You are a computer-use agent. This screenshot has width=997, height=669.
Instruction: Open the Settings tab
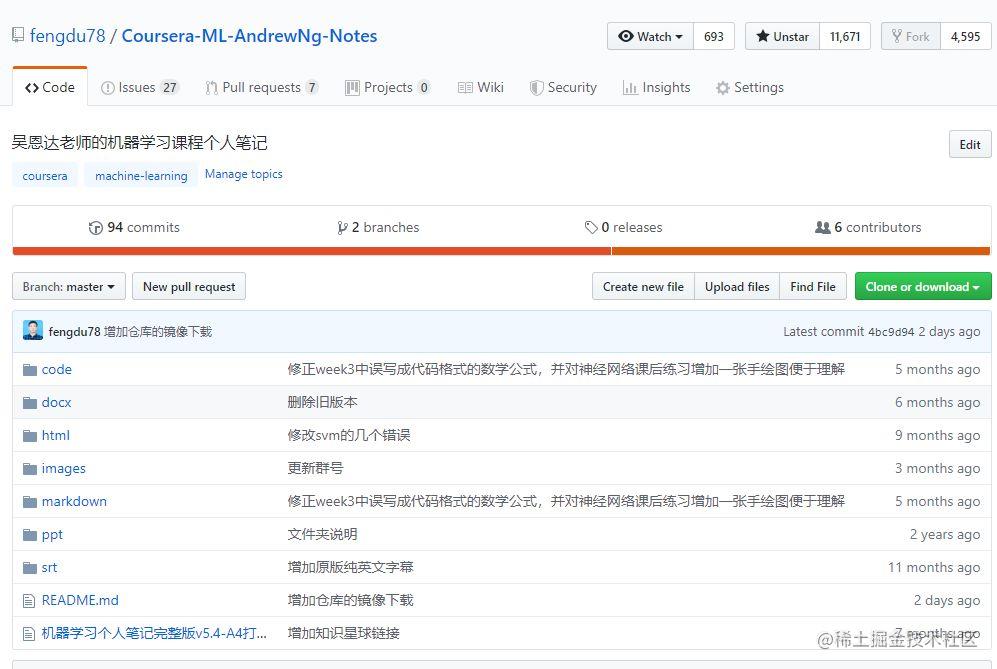pos(749,87)
